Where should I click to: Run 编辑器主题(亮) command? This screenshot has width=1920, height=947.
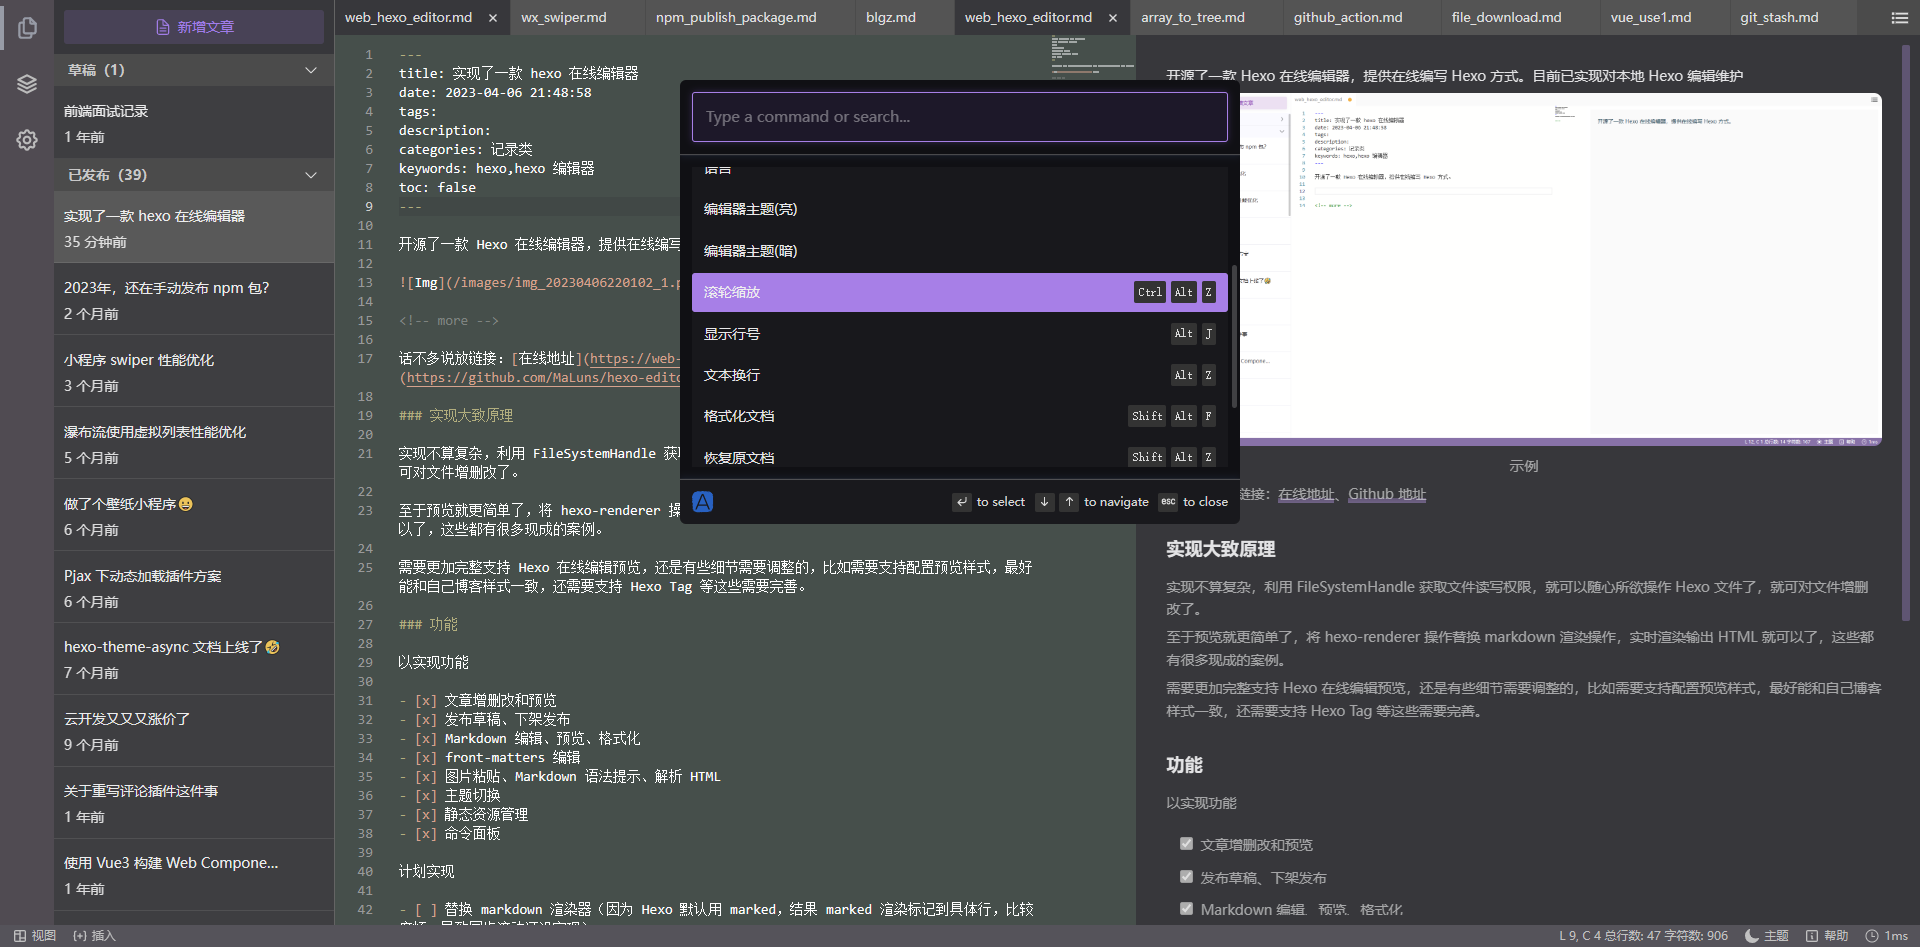click(x=960, y=209)
